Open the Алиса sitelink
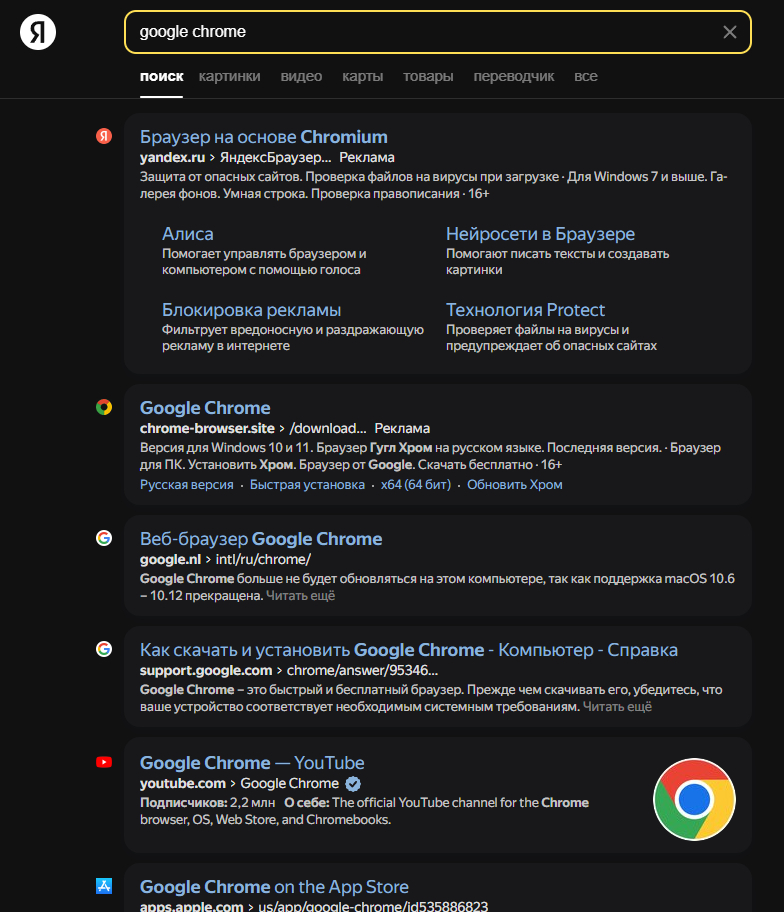784x912 pixels. pos(188,234)
